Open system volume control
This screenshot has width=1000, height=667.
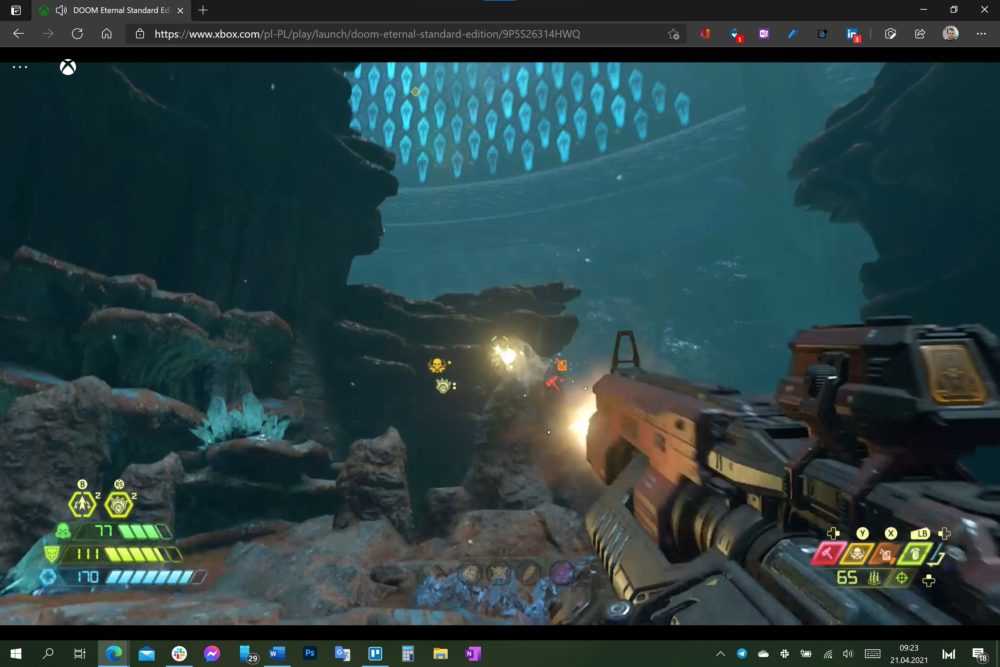pos(848,654)
